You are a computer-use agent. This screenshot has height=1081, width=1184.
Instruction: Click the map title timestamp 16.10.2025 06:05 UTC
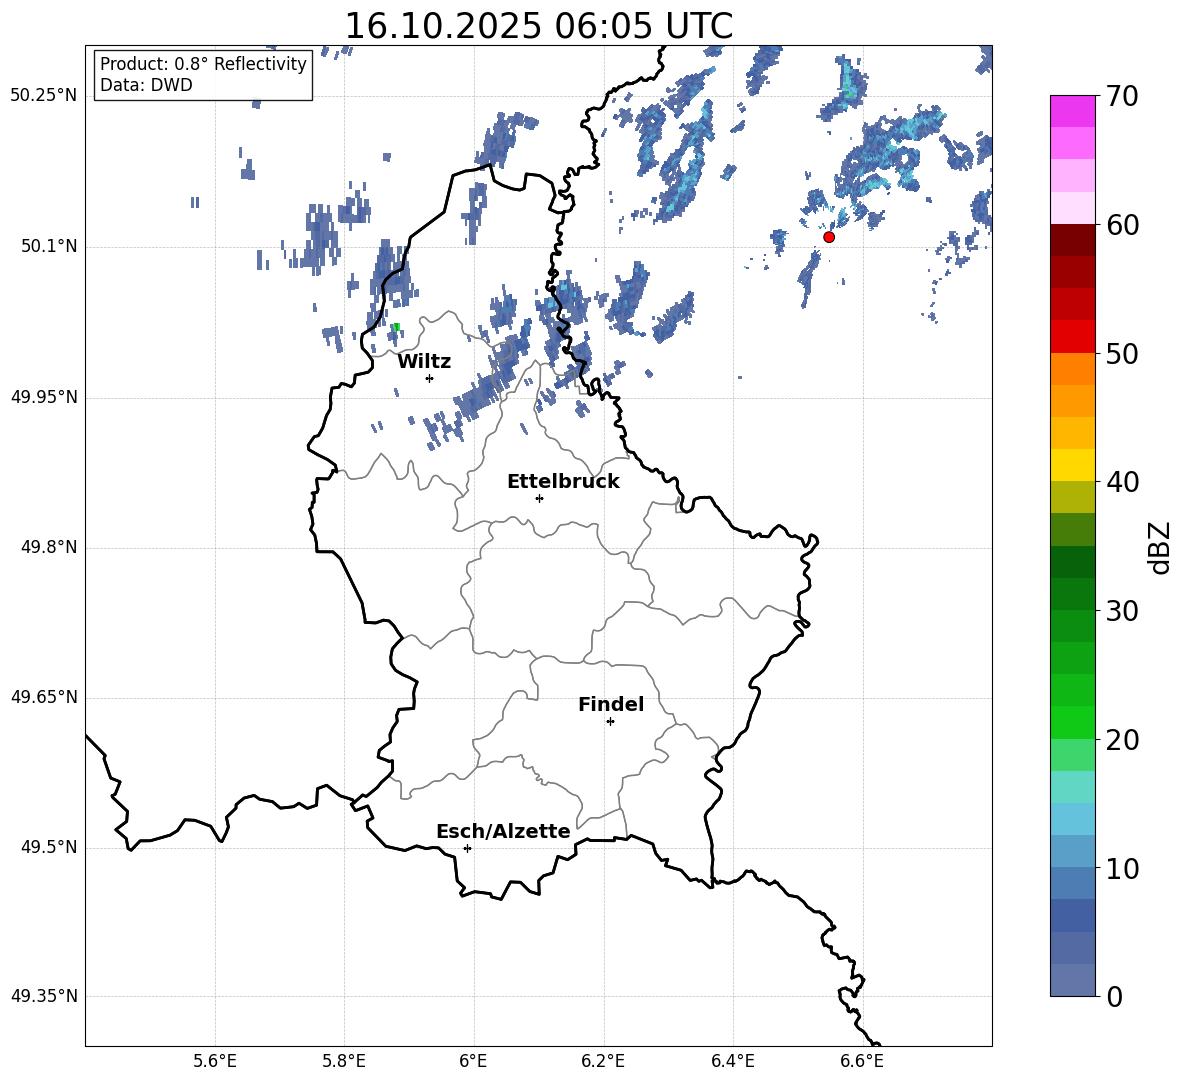pyautogui.click(x=538, y=26)
